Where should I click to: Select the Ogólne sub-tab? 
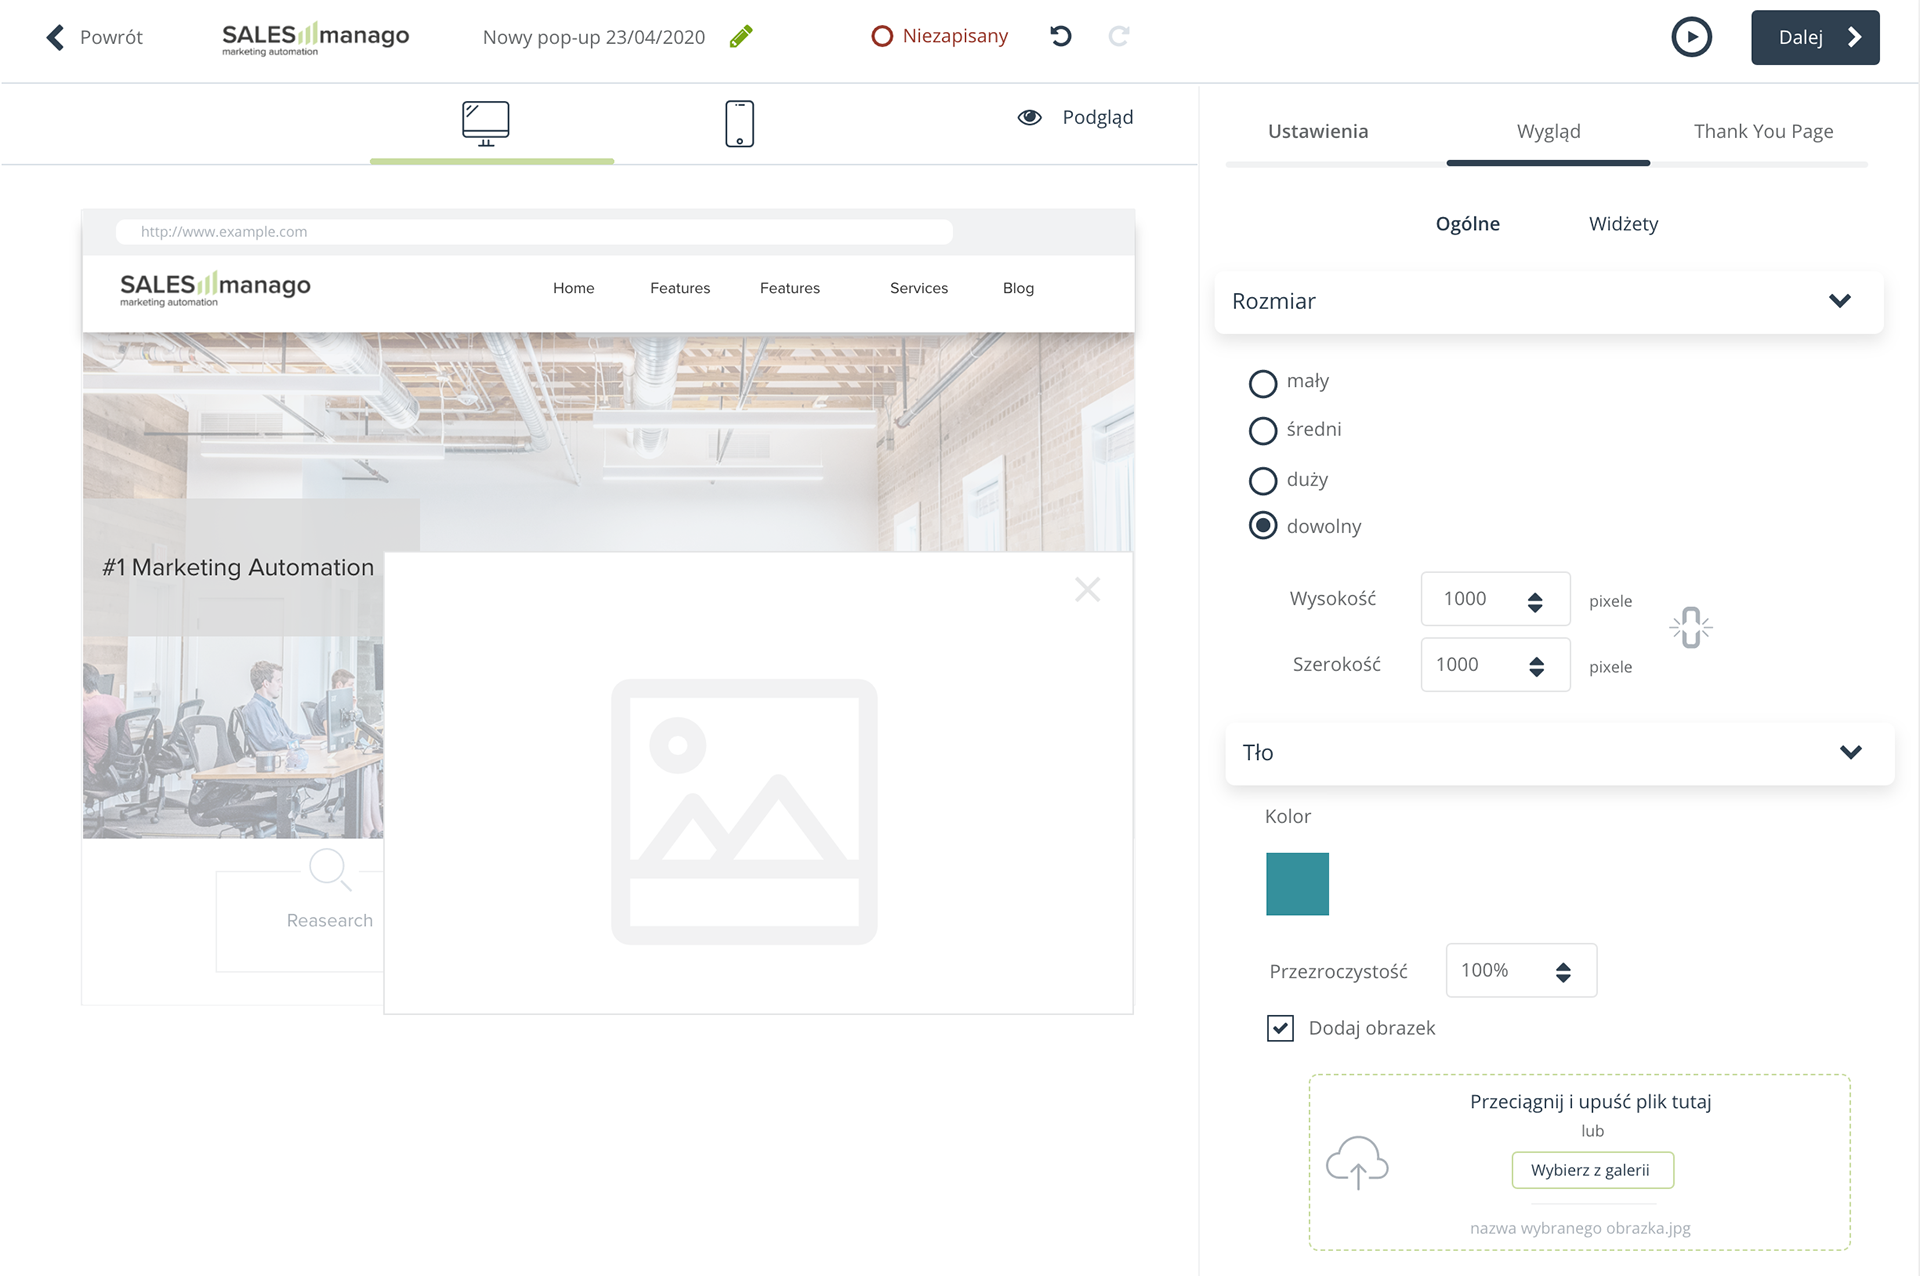click(1467, 224)
